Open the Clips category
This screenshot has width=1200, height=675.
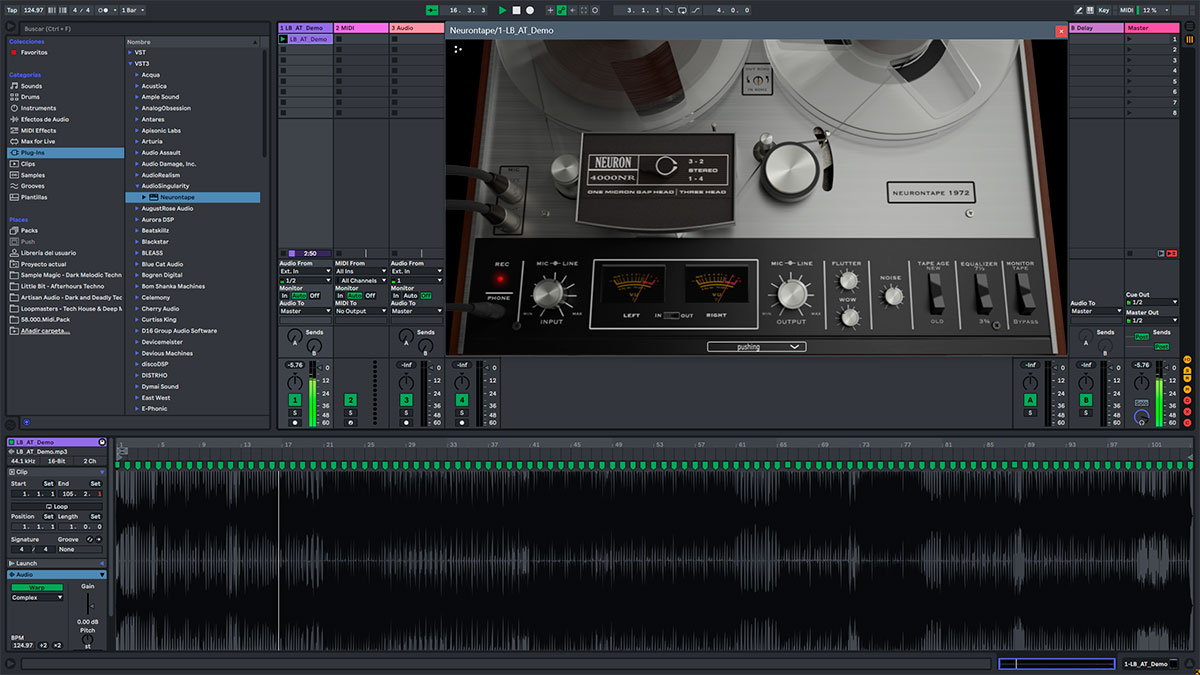click(29, 164)
